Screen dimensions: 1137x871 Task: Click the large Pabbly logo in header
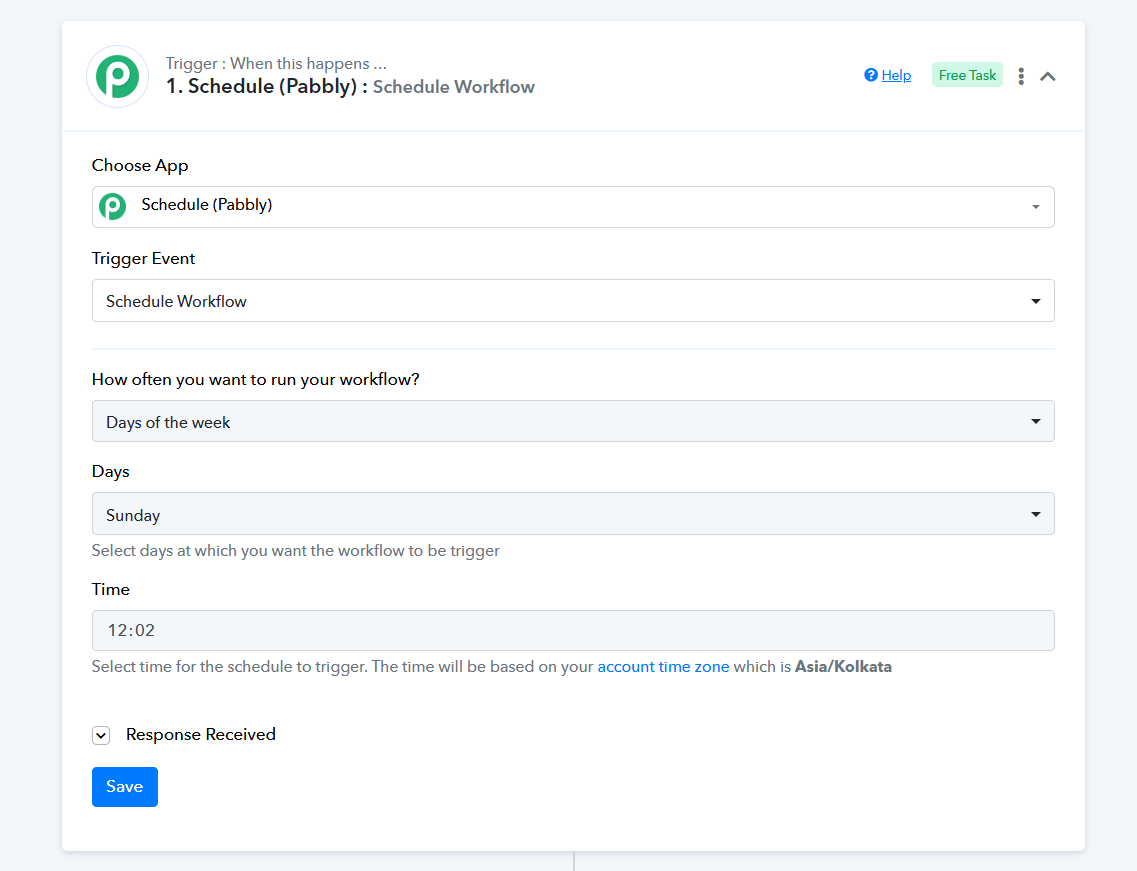117,76
